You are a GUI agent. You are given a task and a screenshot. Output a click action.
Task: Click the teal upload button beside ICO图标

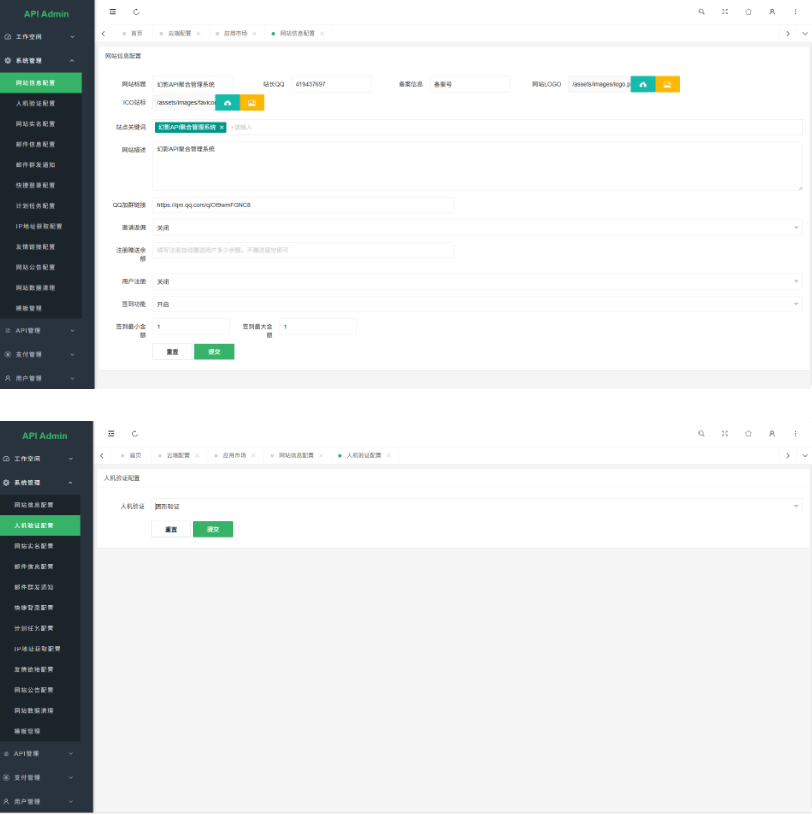(227, 103)
